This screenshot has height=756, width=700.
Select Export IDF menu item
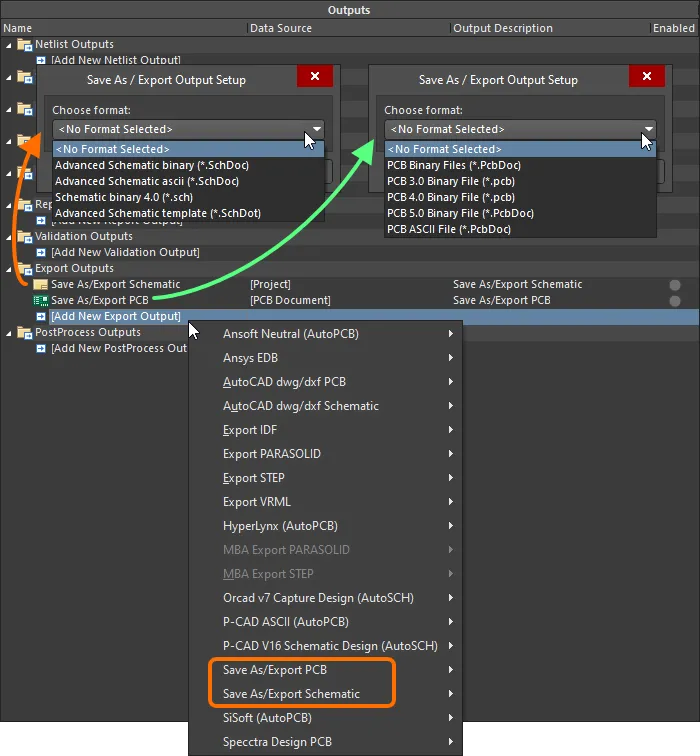click(325, 430)
